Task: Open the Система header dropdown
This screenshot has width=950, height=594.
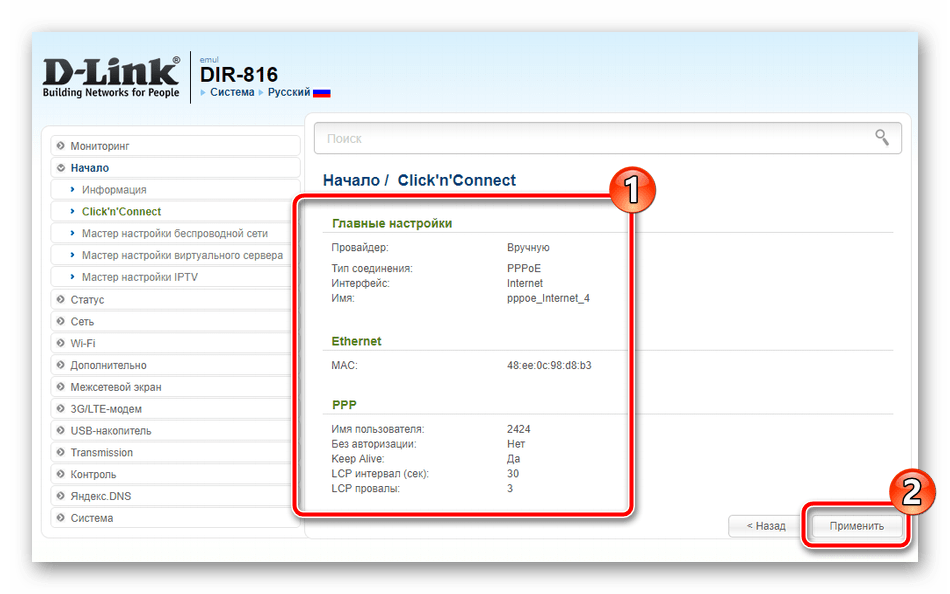Action: [x=232, y=92]
